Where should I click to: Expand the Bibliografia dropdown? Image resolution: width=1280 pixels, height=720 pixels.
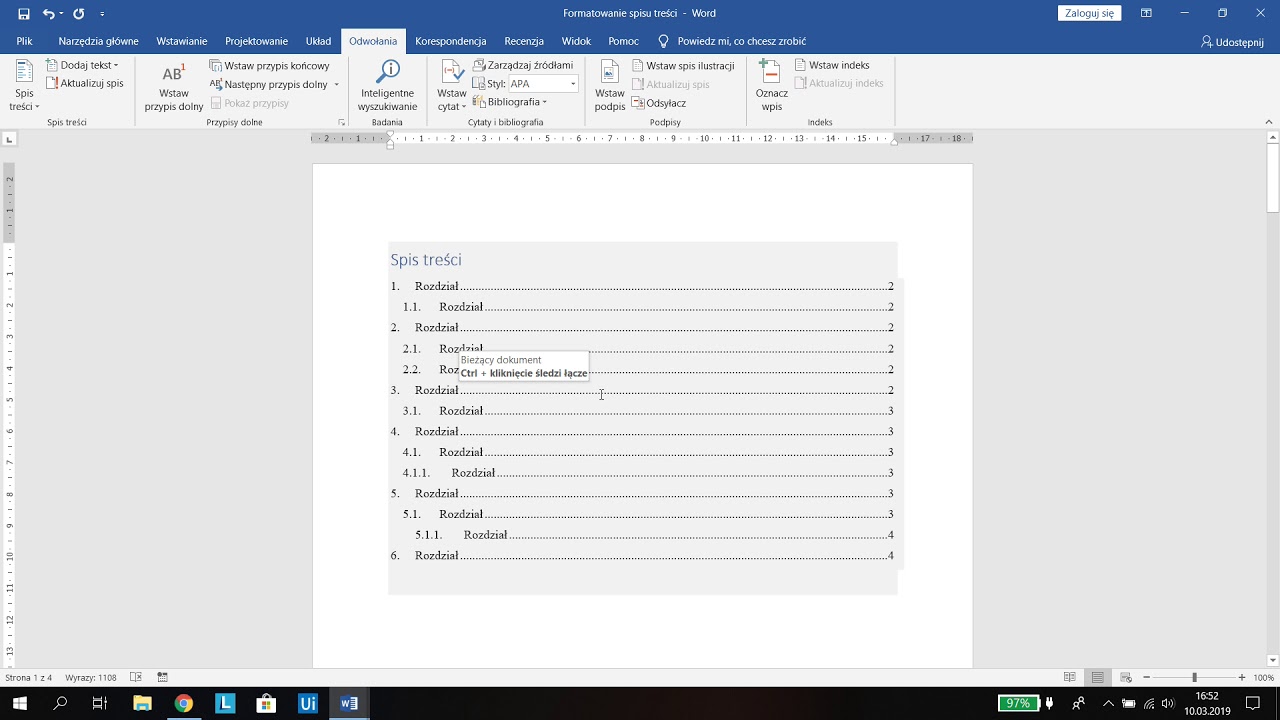pos(510,102)
